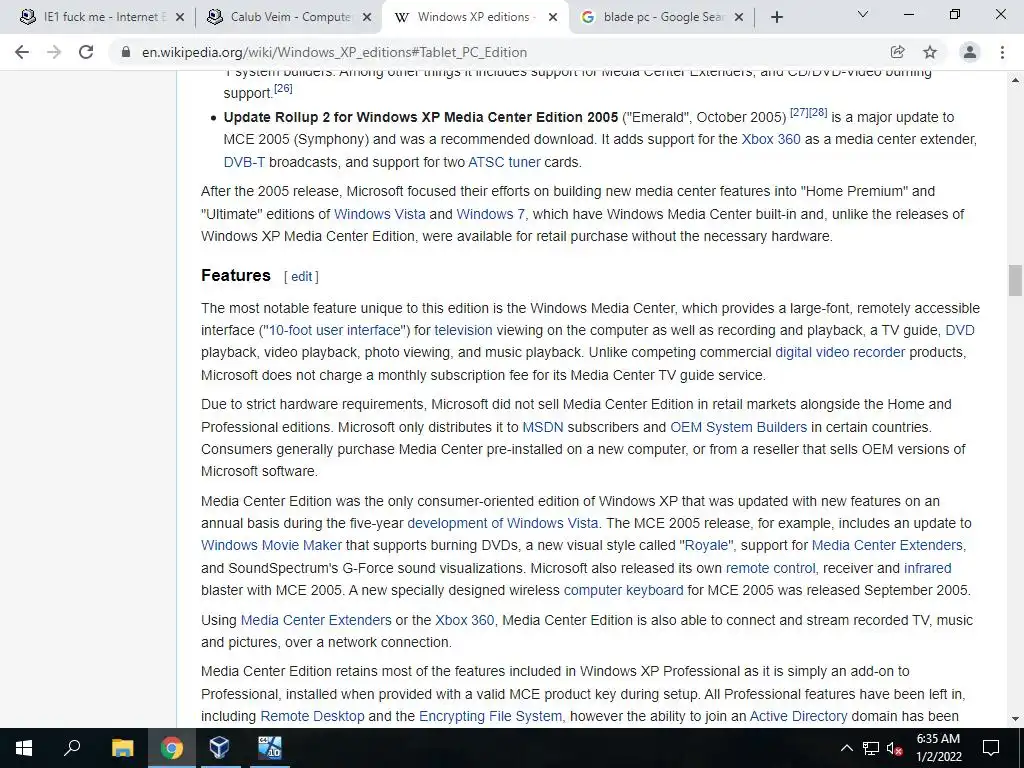Click the address bar URL
This screenshot has height=768, width=1024.
click(334, 52)
